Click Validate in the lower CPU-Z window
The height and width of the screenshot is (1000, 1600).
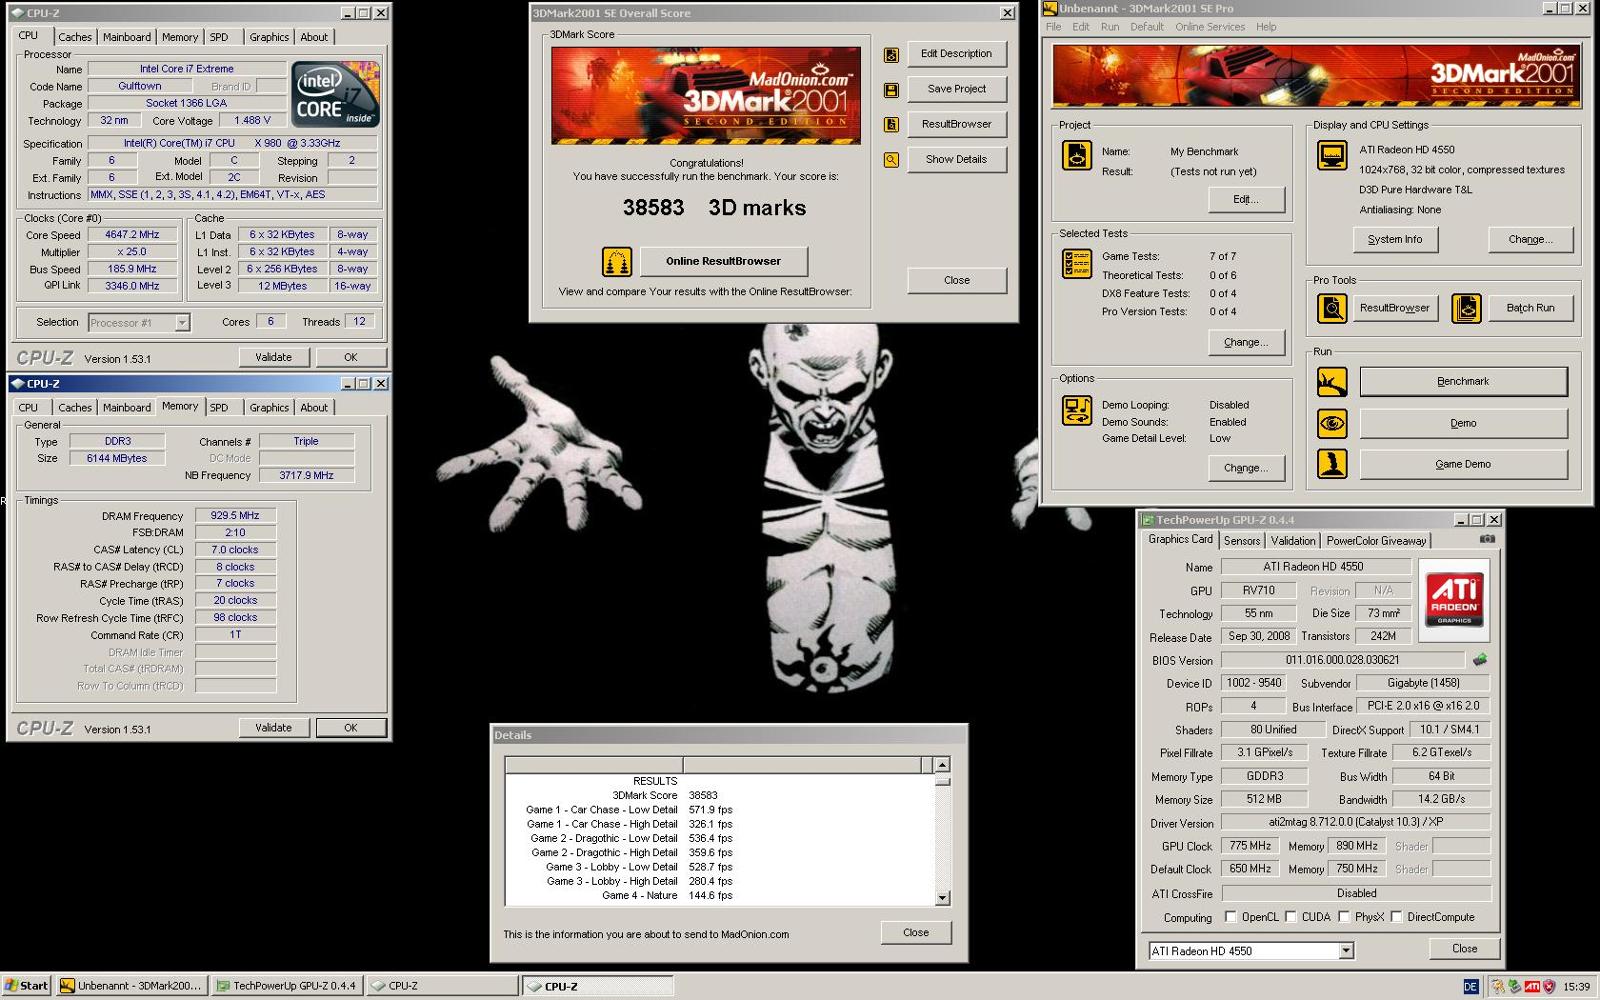point(273,728)
